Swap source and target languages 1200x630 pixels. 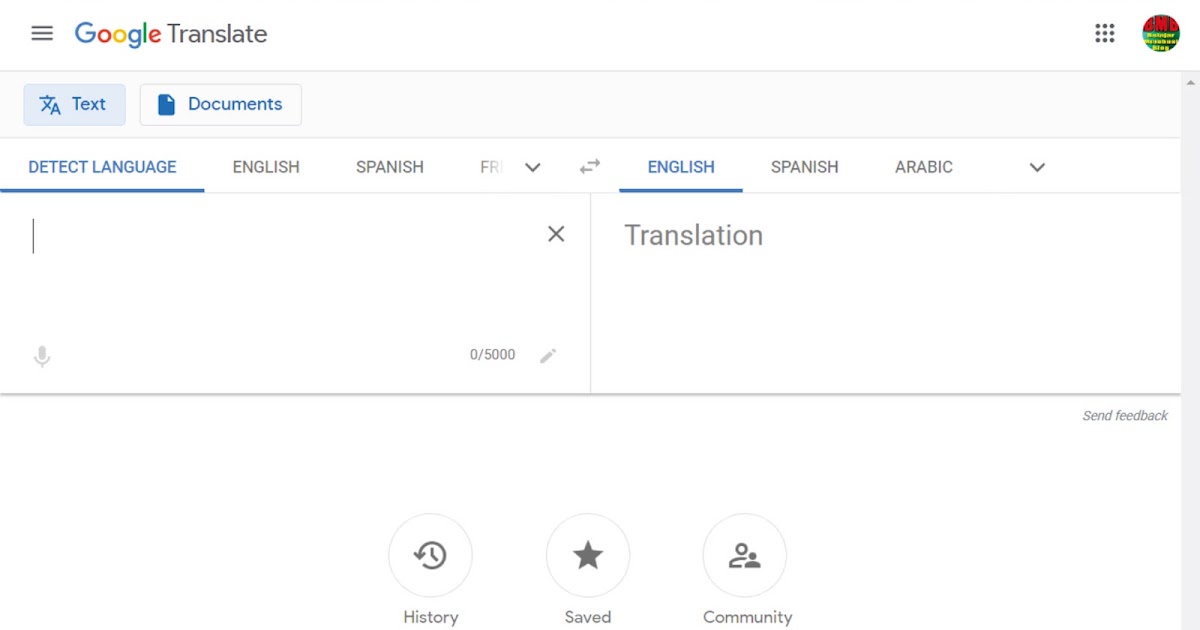(589, 167)
